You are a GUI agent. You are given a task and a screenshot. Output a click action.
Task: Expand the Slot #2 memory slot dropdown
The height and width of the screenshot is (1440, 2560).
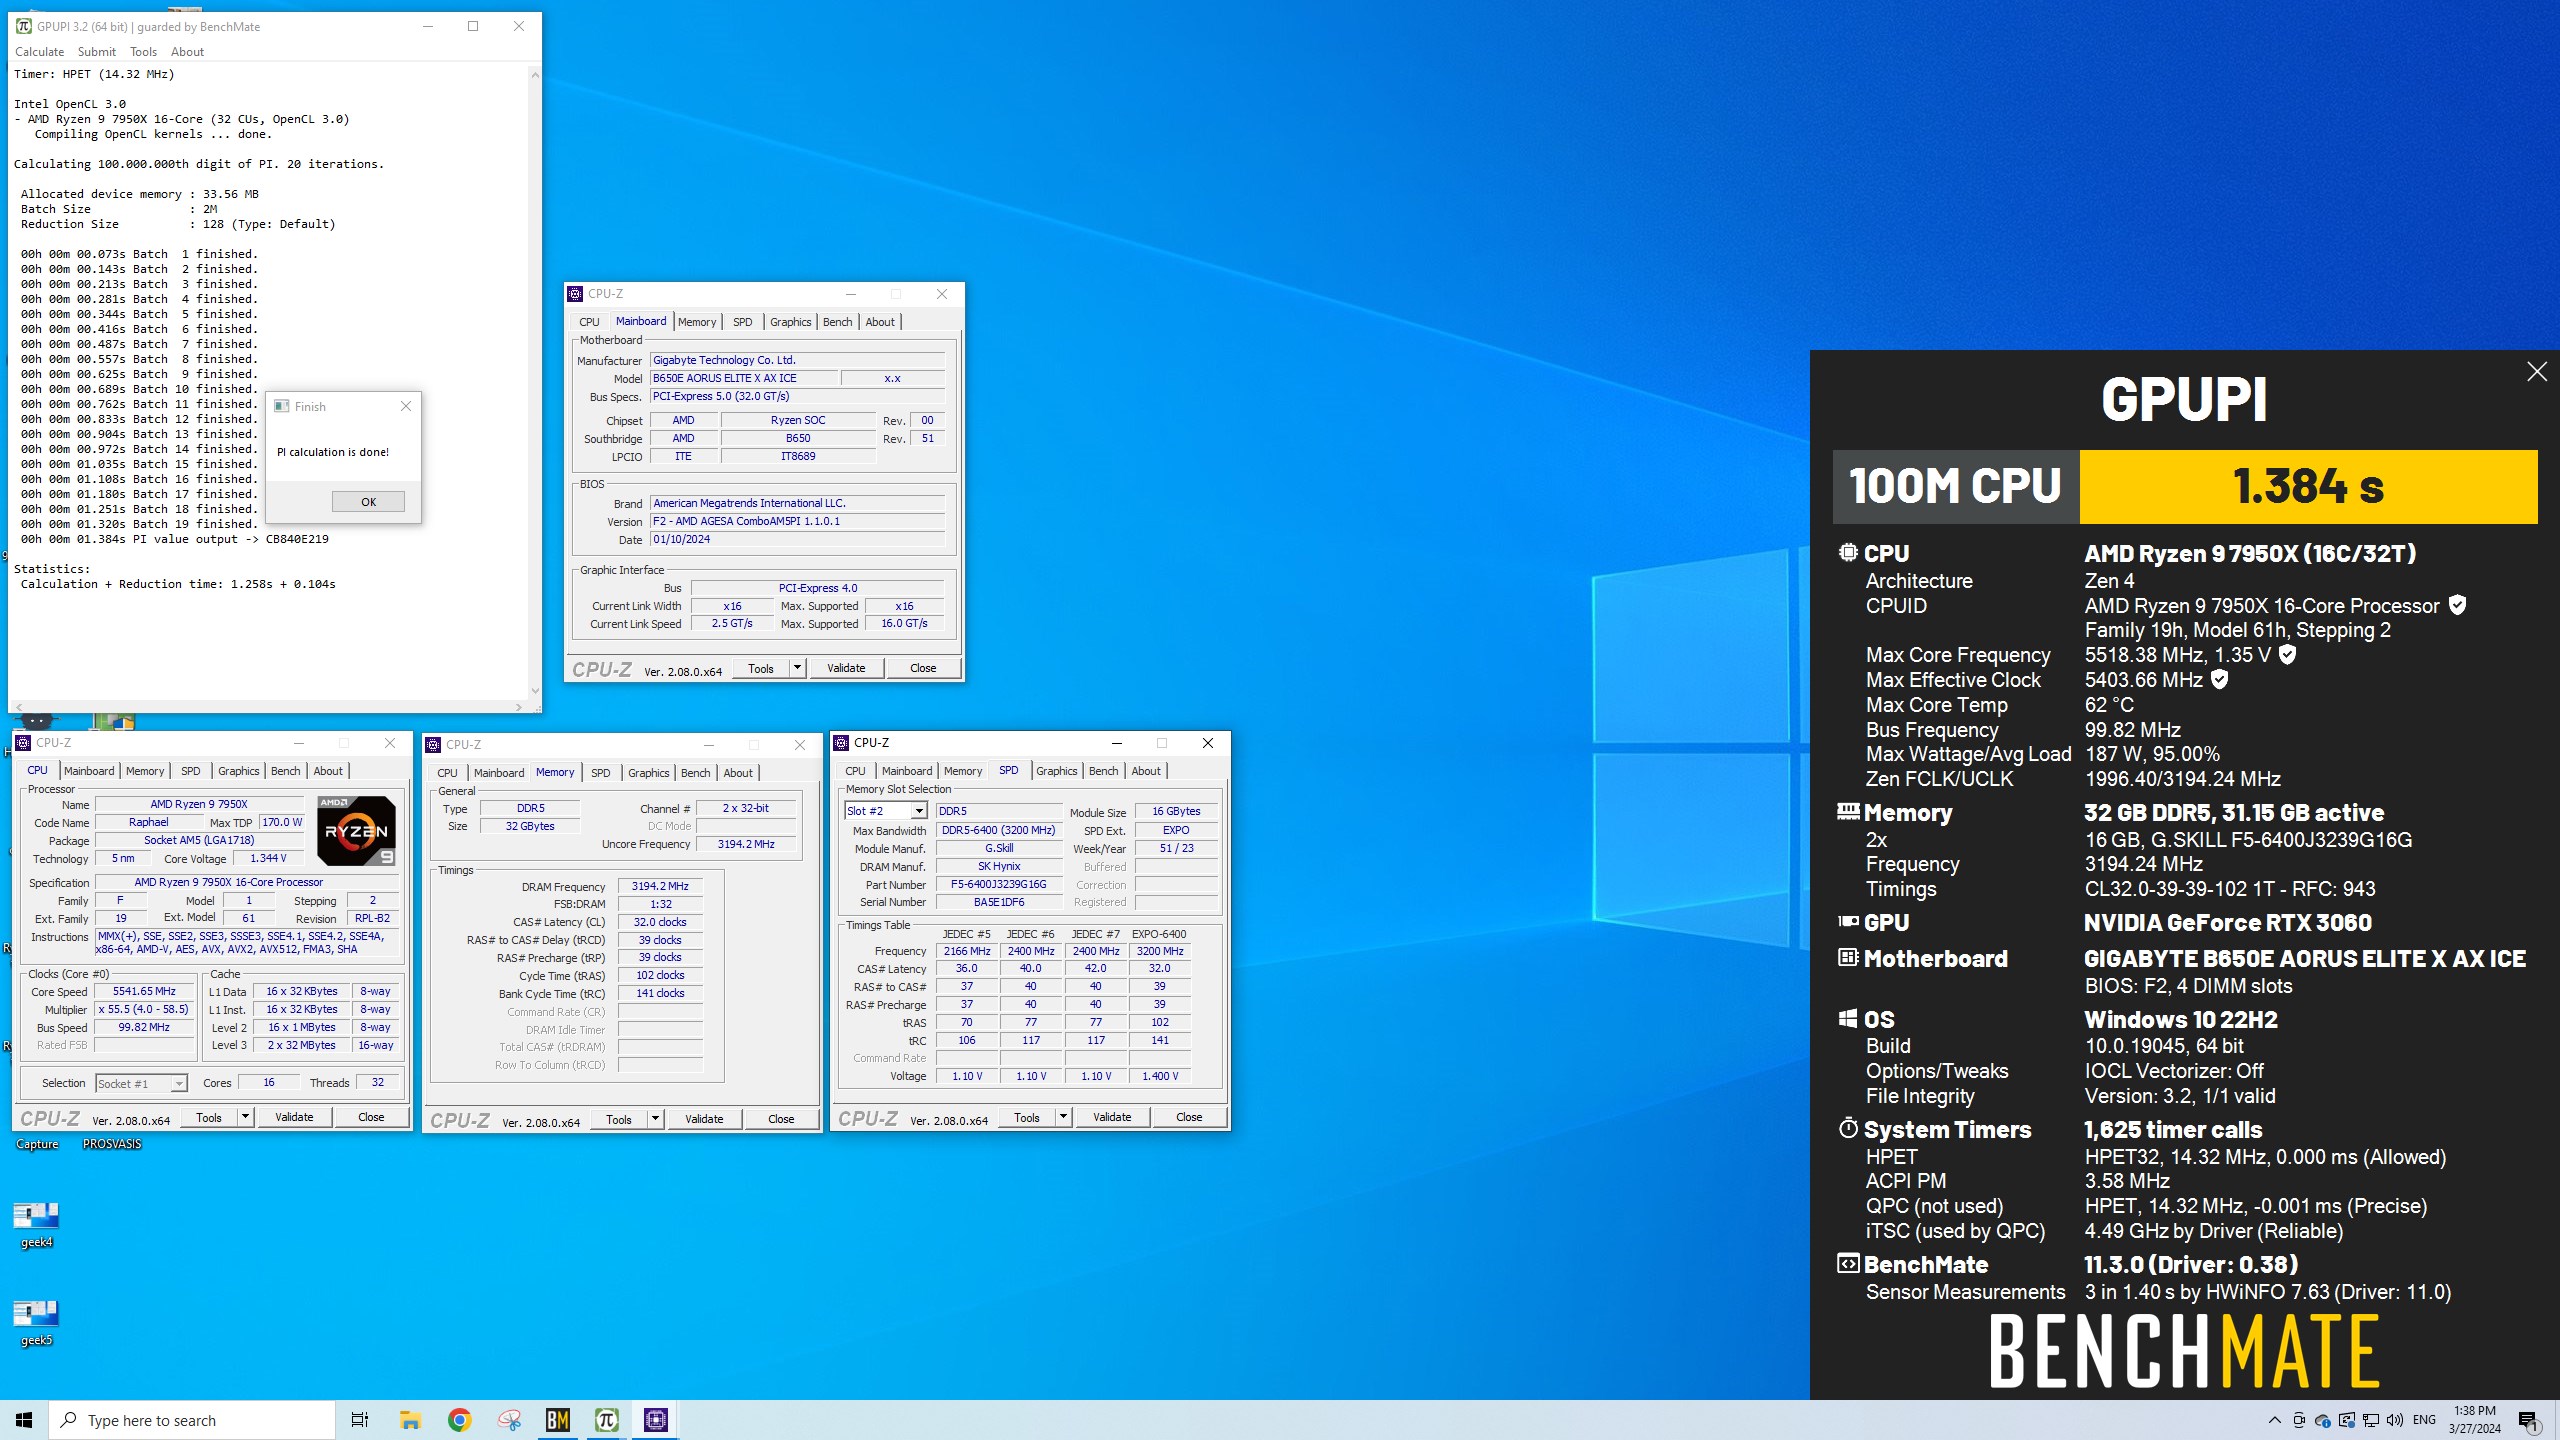point(918,811)
